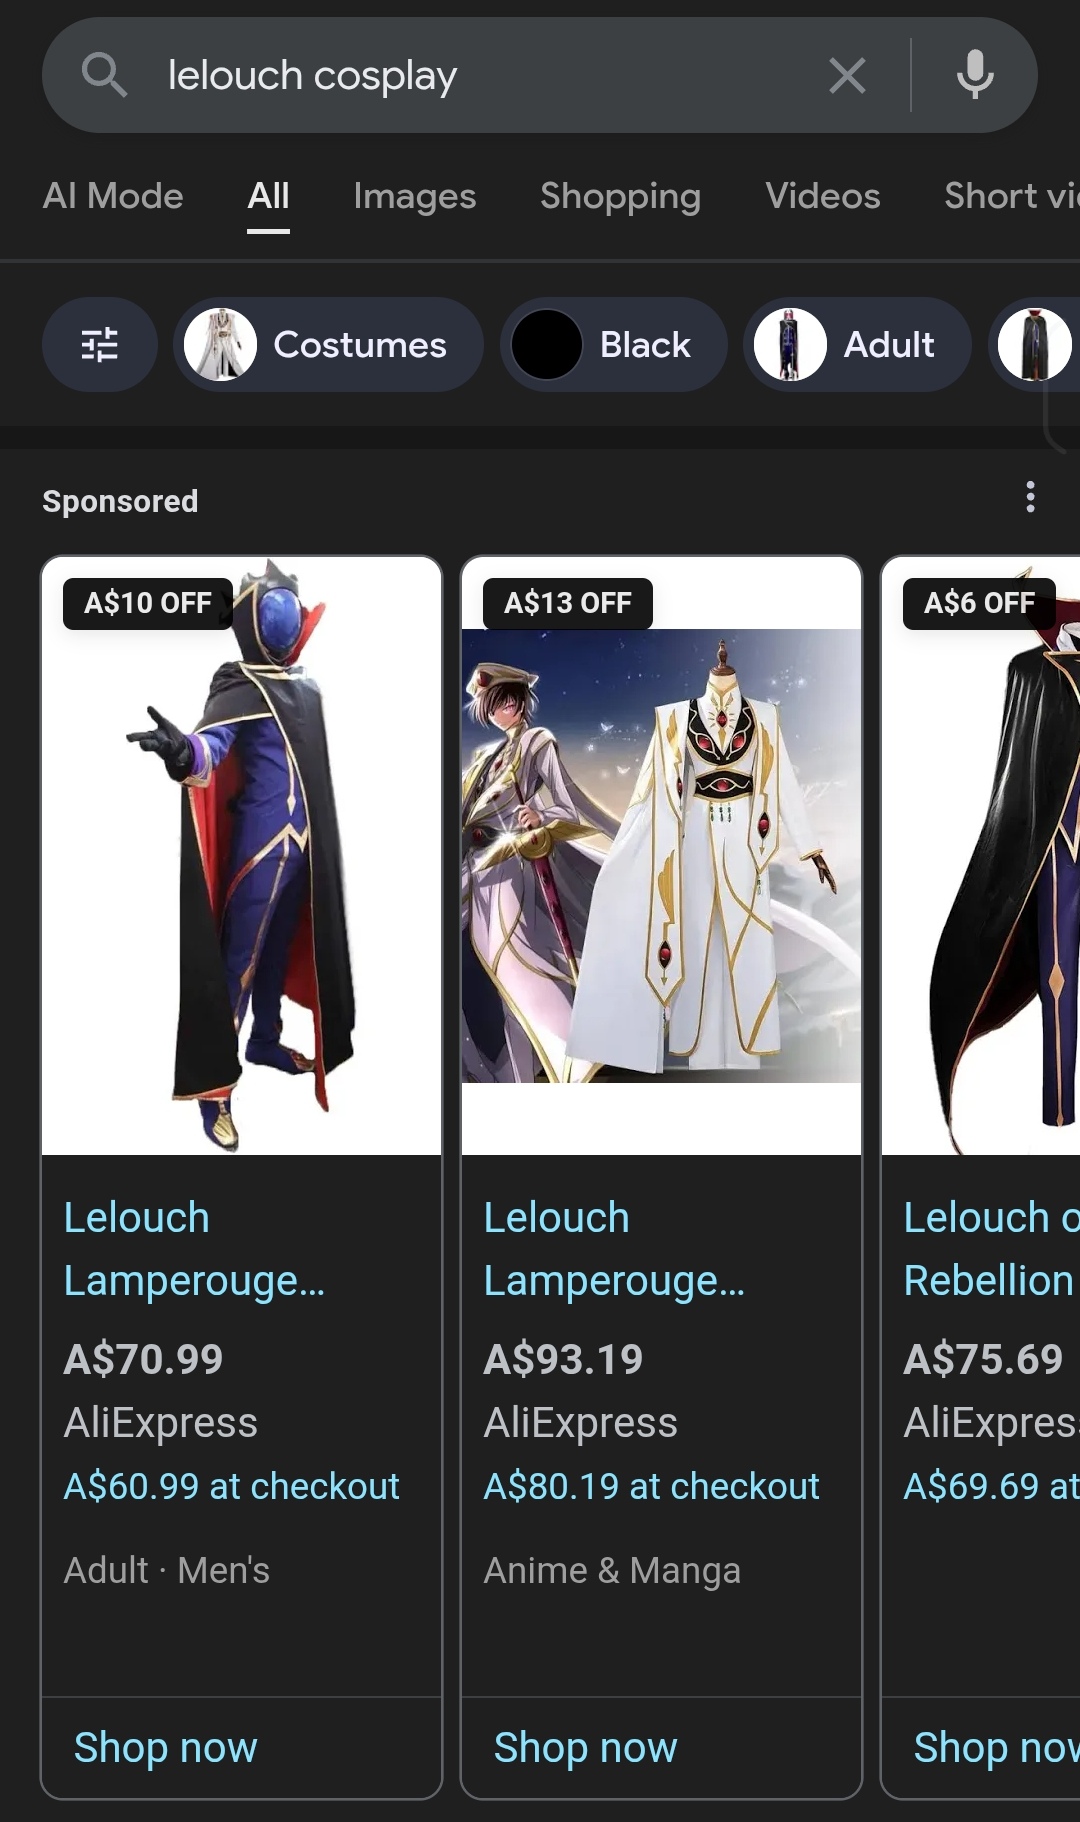Screen dimensions: 1080x1822
Task: Switch to AI Mode tab
Action: tap(113, 196)
